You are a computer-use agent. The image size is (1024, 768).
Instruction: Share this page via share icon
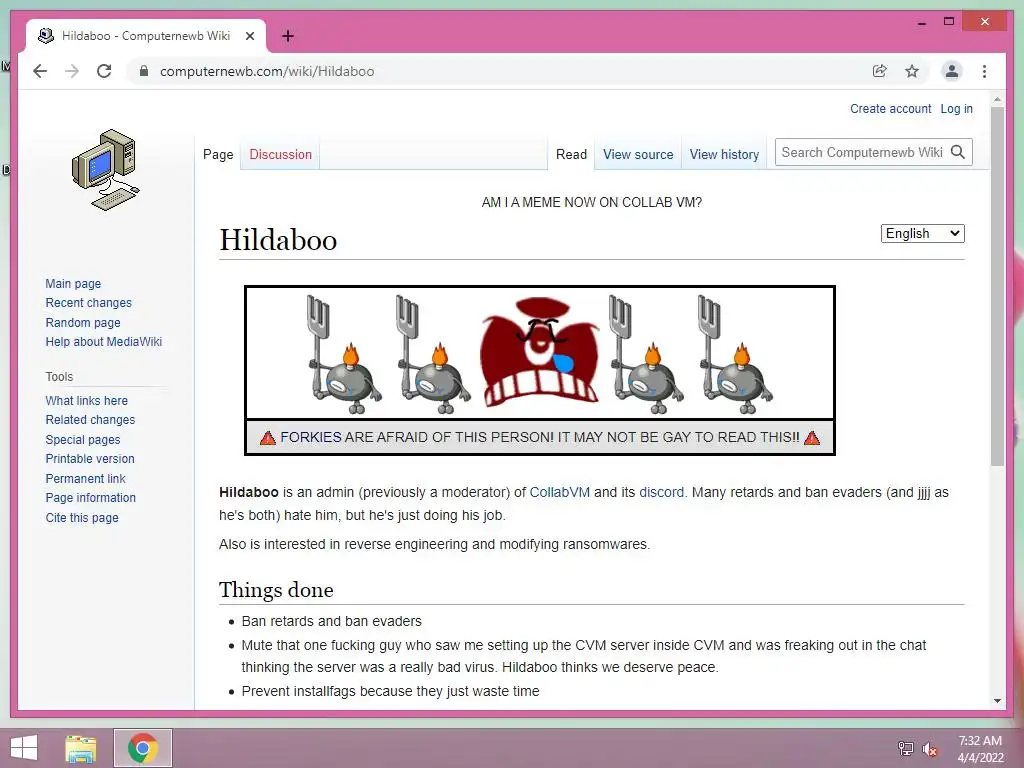click(880, 71)
